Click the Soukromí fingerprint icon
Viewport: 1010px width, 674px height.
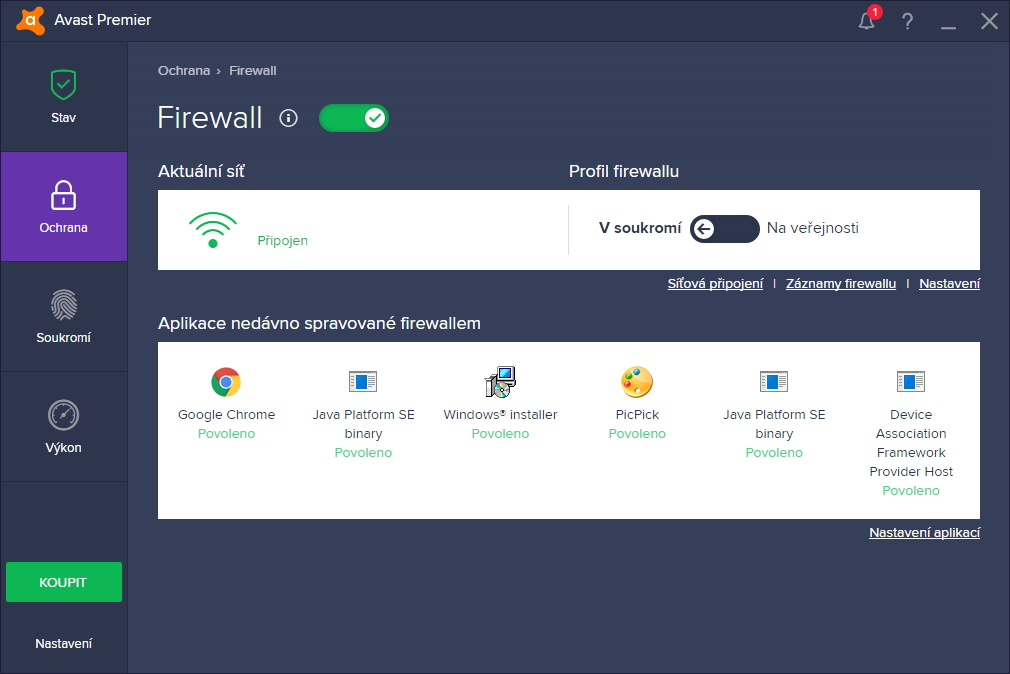[63, 305]
